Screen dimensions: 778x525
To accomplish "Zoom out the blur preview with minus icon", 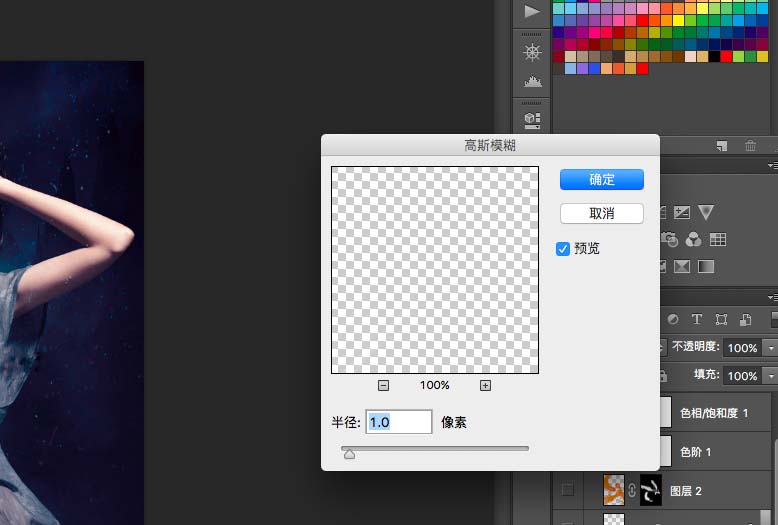I will pyautogui.click(x=383, y=386).
